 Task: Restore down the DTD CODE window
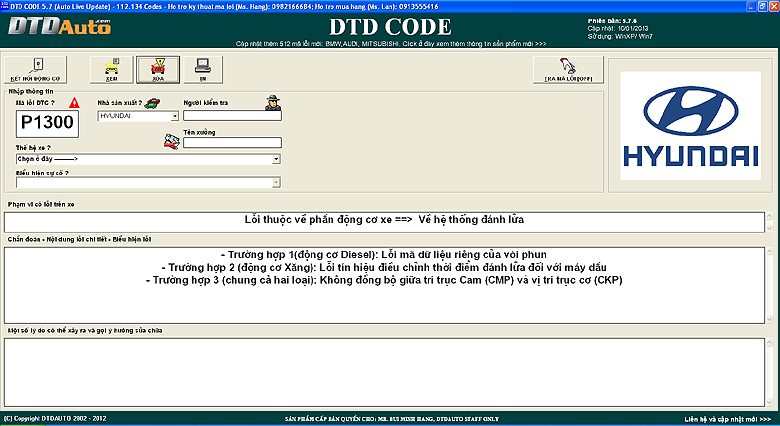(x=763, y=6)
